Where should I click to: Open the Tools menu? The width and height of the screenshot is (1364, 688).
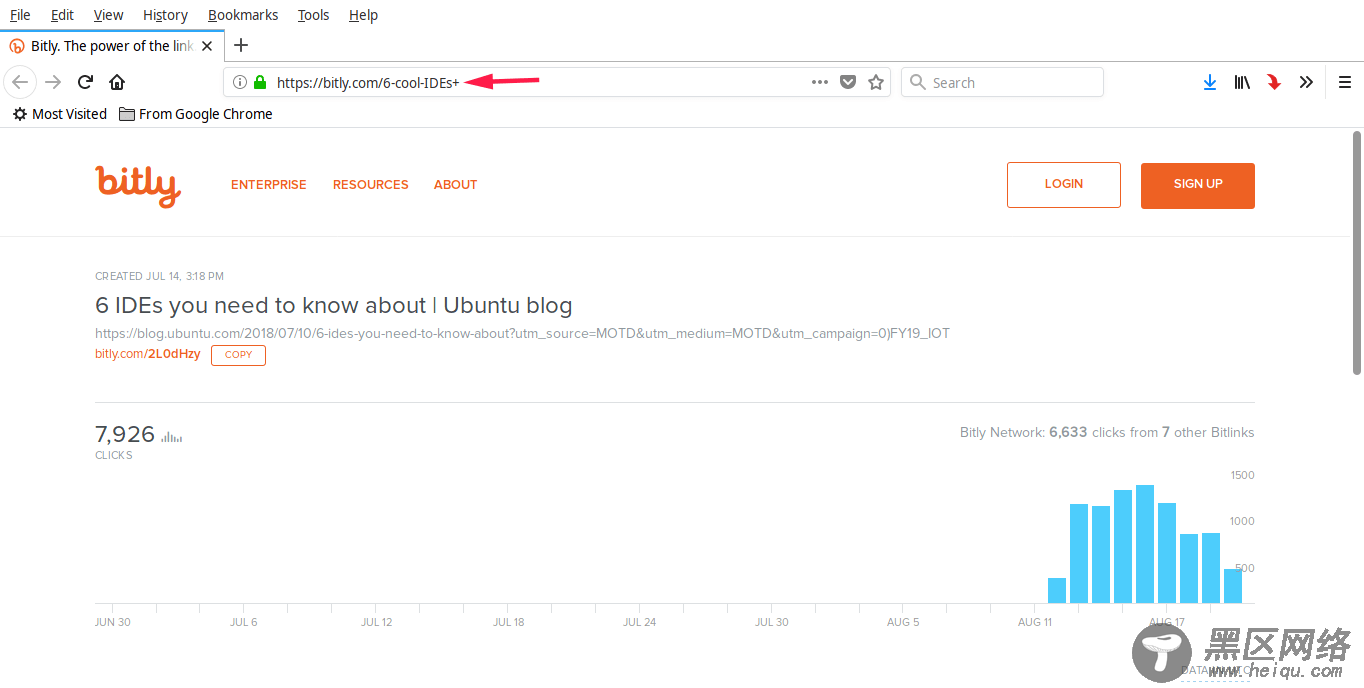[x=313, y=15]
